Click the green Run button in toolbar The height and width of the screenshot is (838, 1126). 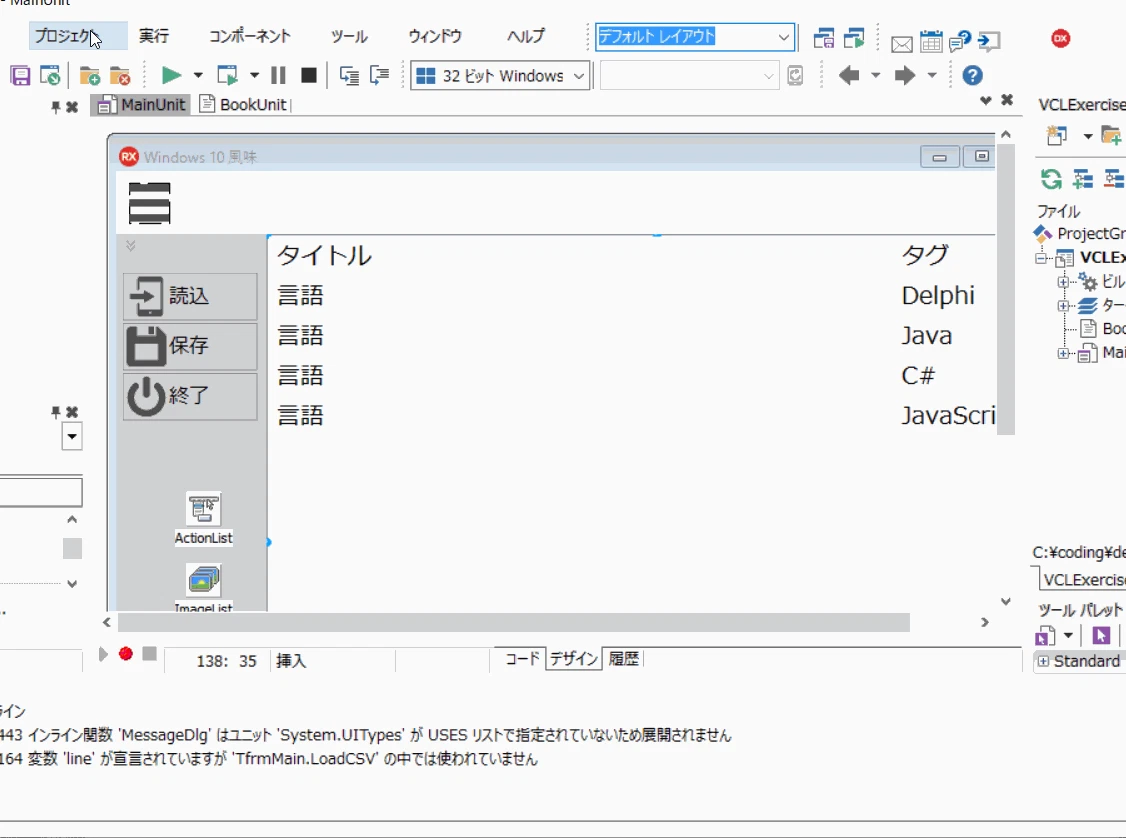click(x=171, y=75)
